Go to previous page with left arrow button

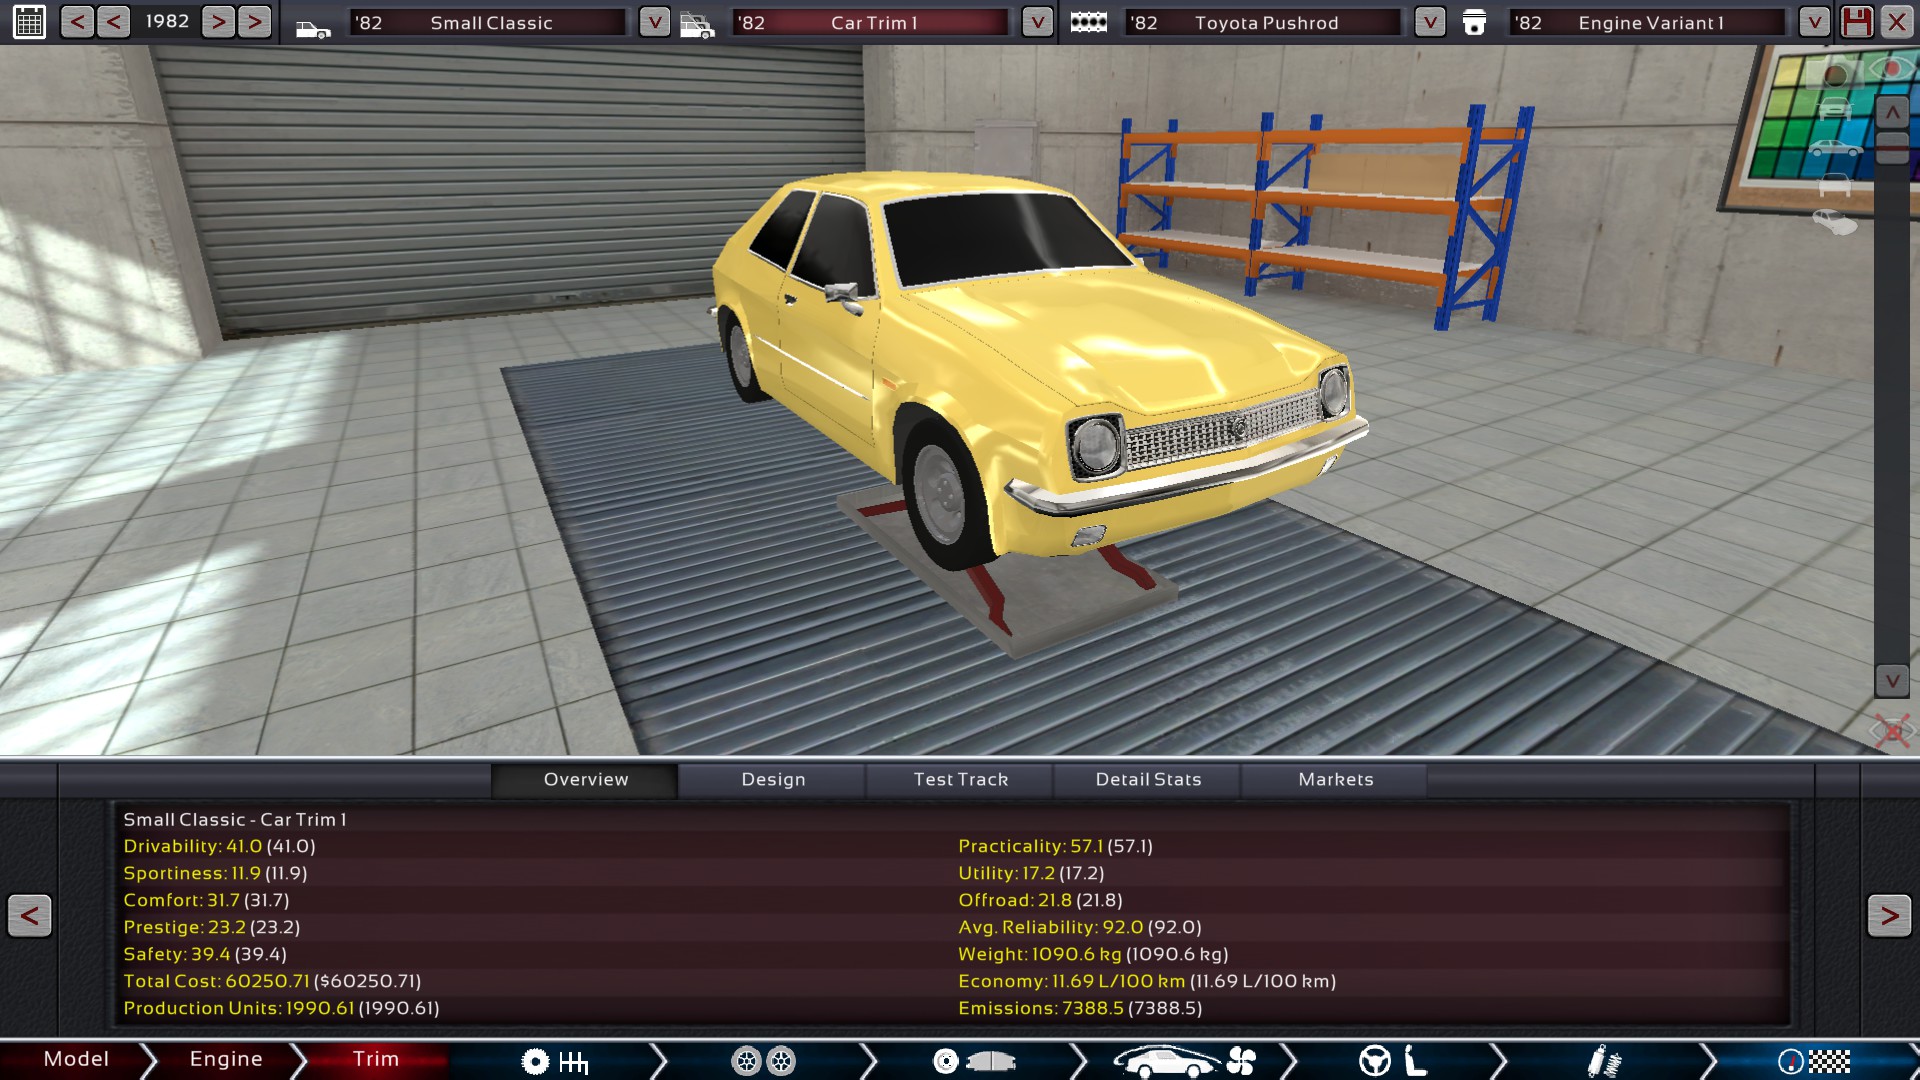click(30, 916)
